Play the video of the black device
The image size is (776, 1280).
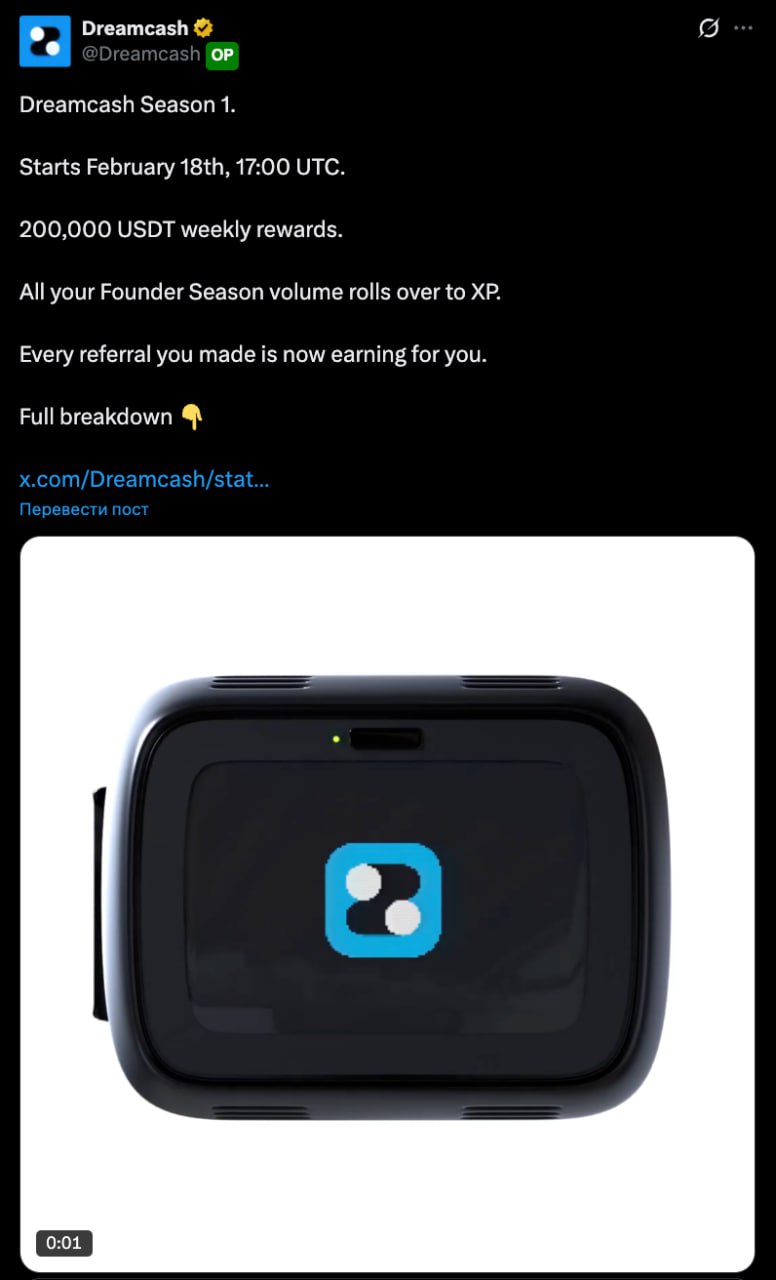387,904
